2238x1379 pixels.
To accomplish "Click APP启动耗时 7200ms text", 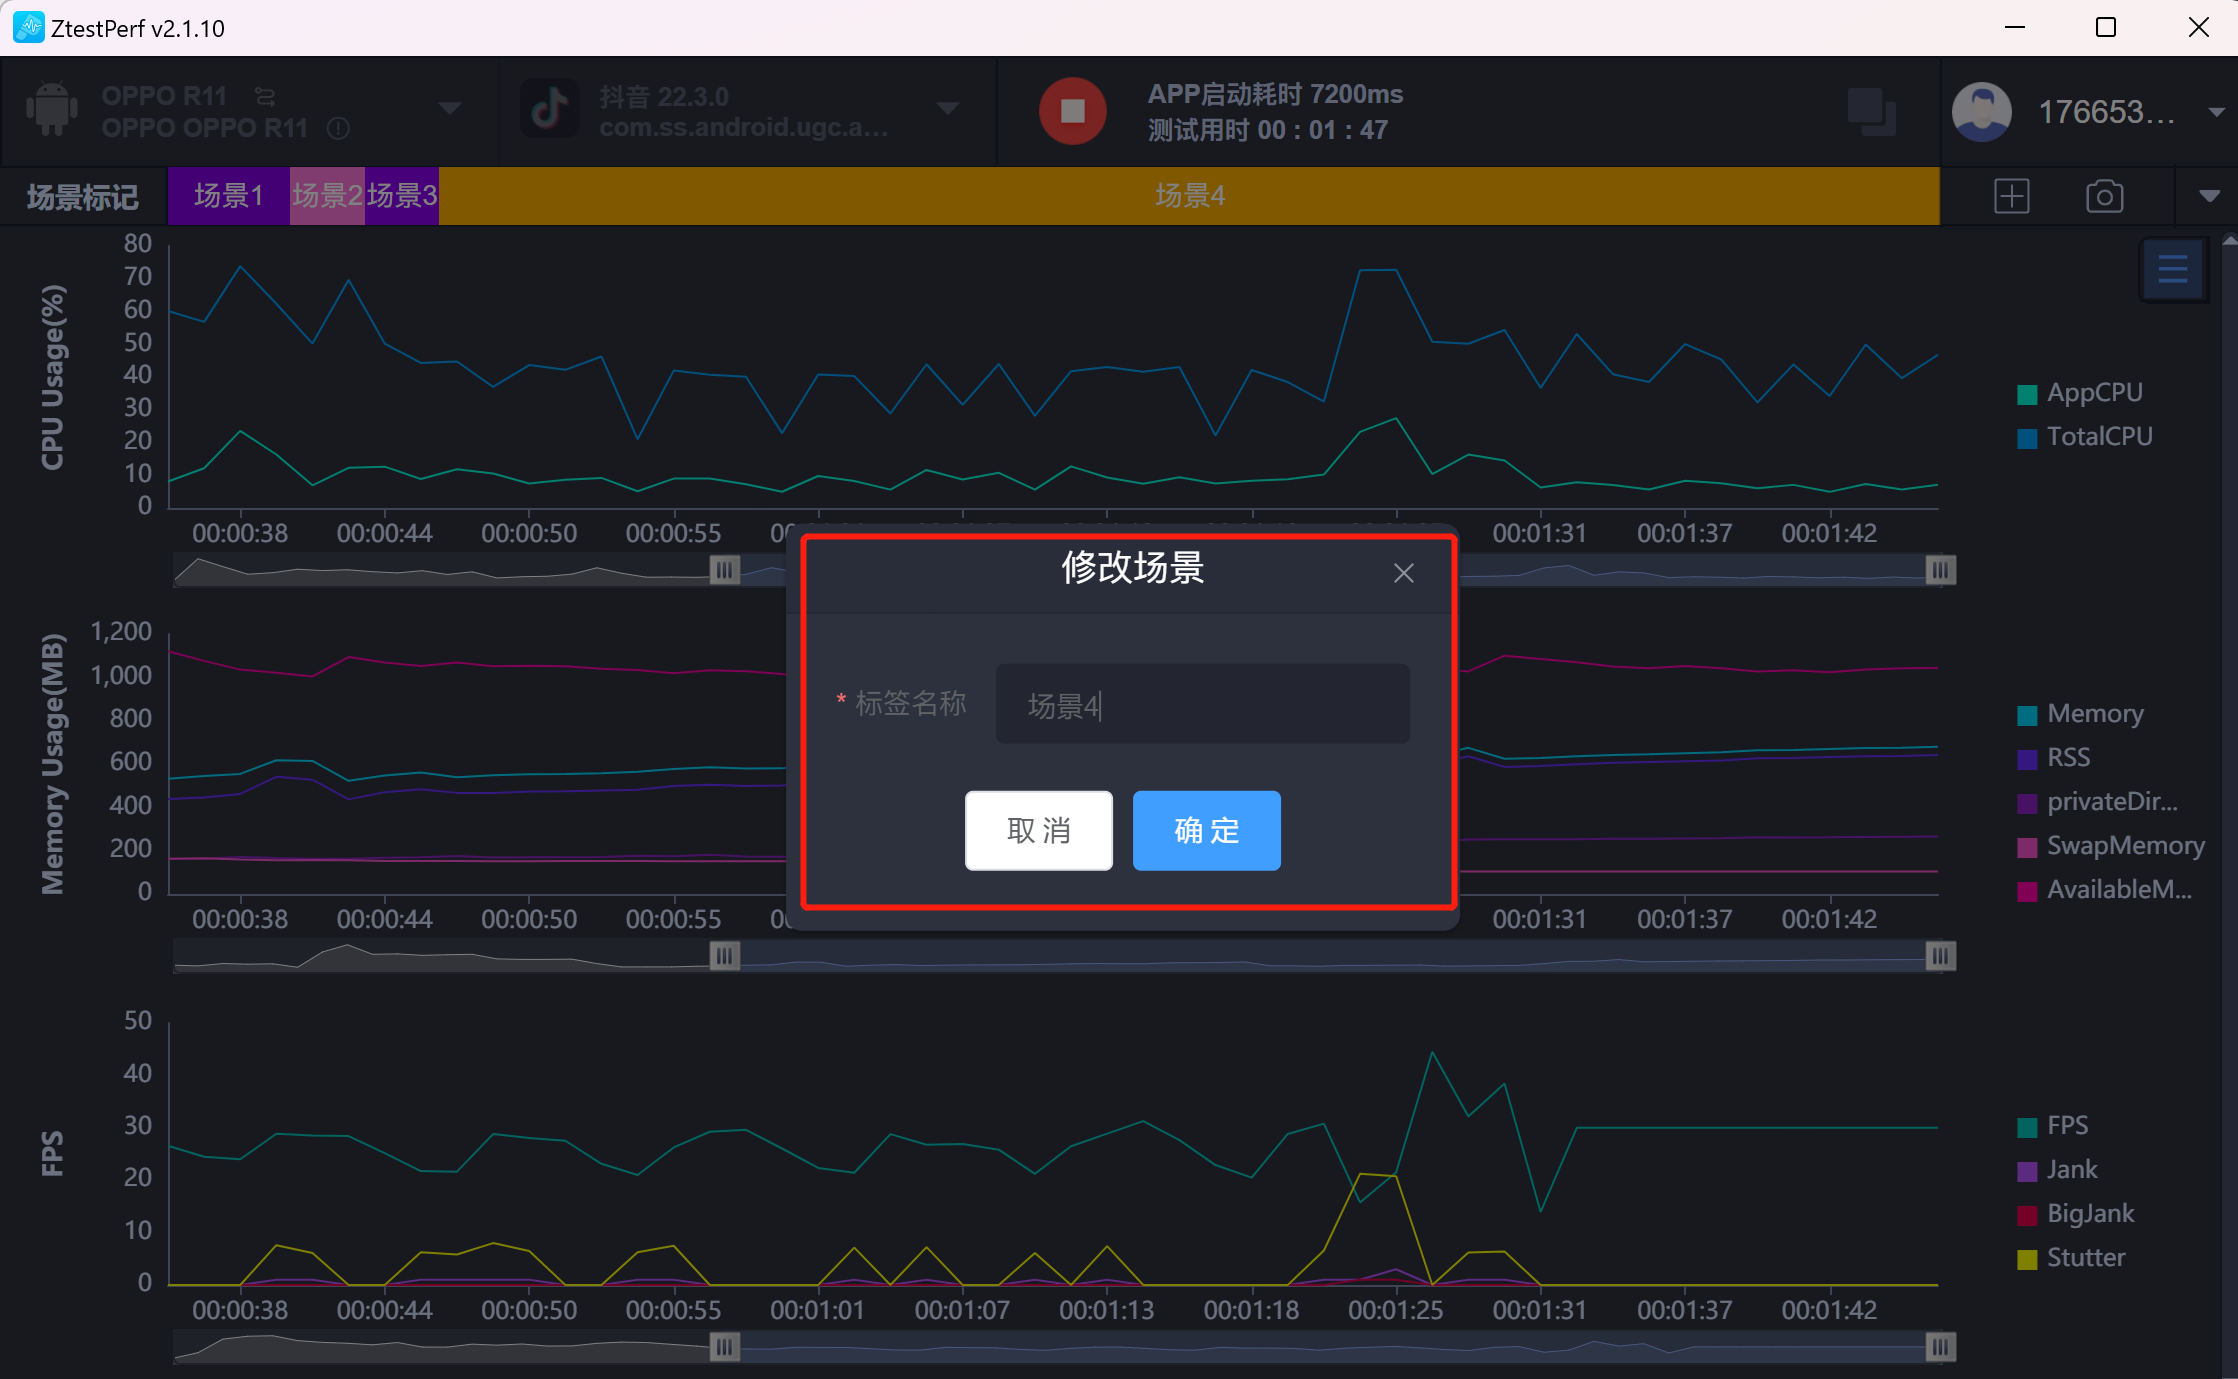I will pyautogui.click(x=1275, y=95).
